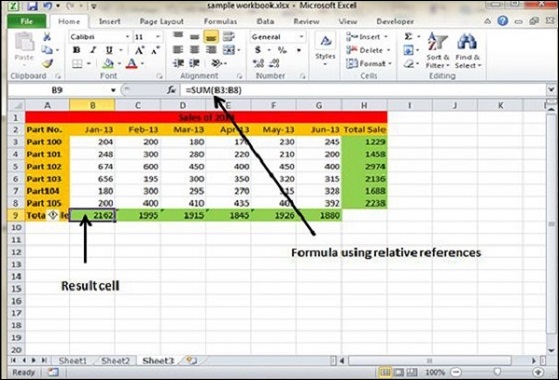The image size is (559, 380).
Task: Toggle Italic formatting
Action: pos(93,50)
